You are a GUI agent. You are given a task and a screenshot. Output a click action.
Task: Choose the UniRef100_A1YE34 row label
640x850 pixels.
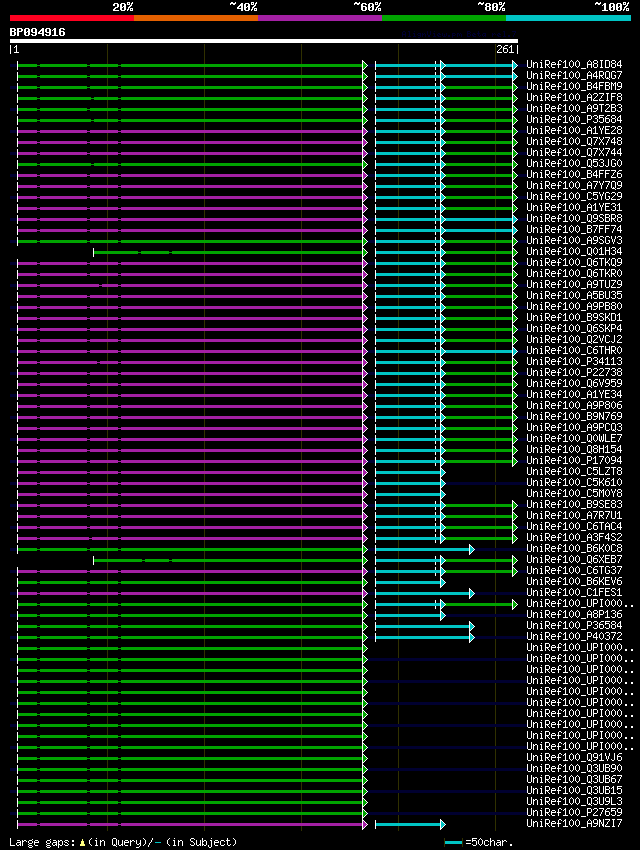coord(574,394)
